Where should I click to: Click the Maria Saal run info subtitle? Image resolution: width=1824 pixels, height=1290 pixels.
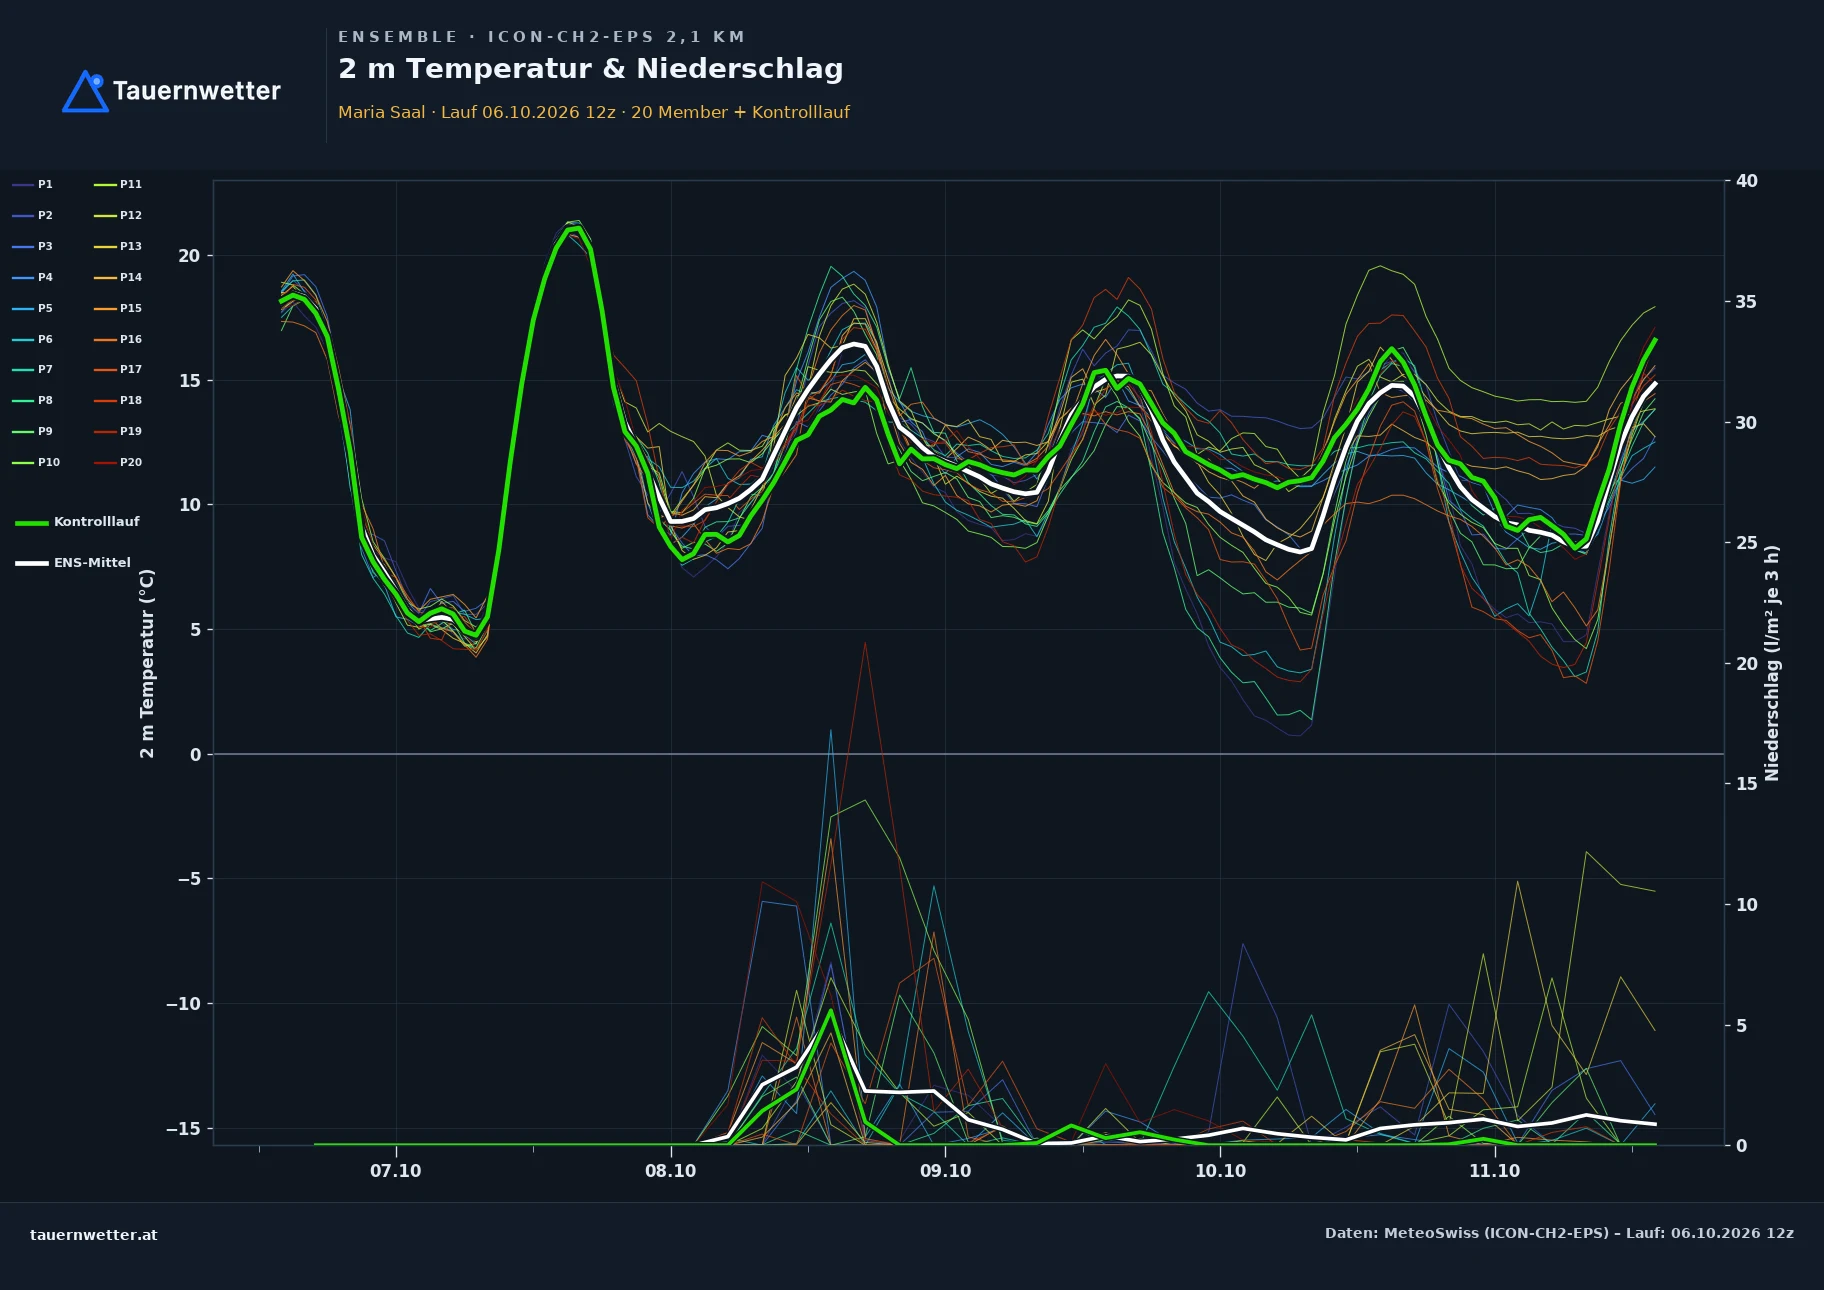tap(594, 112)
